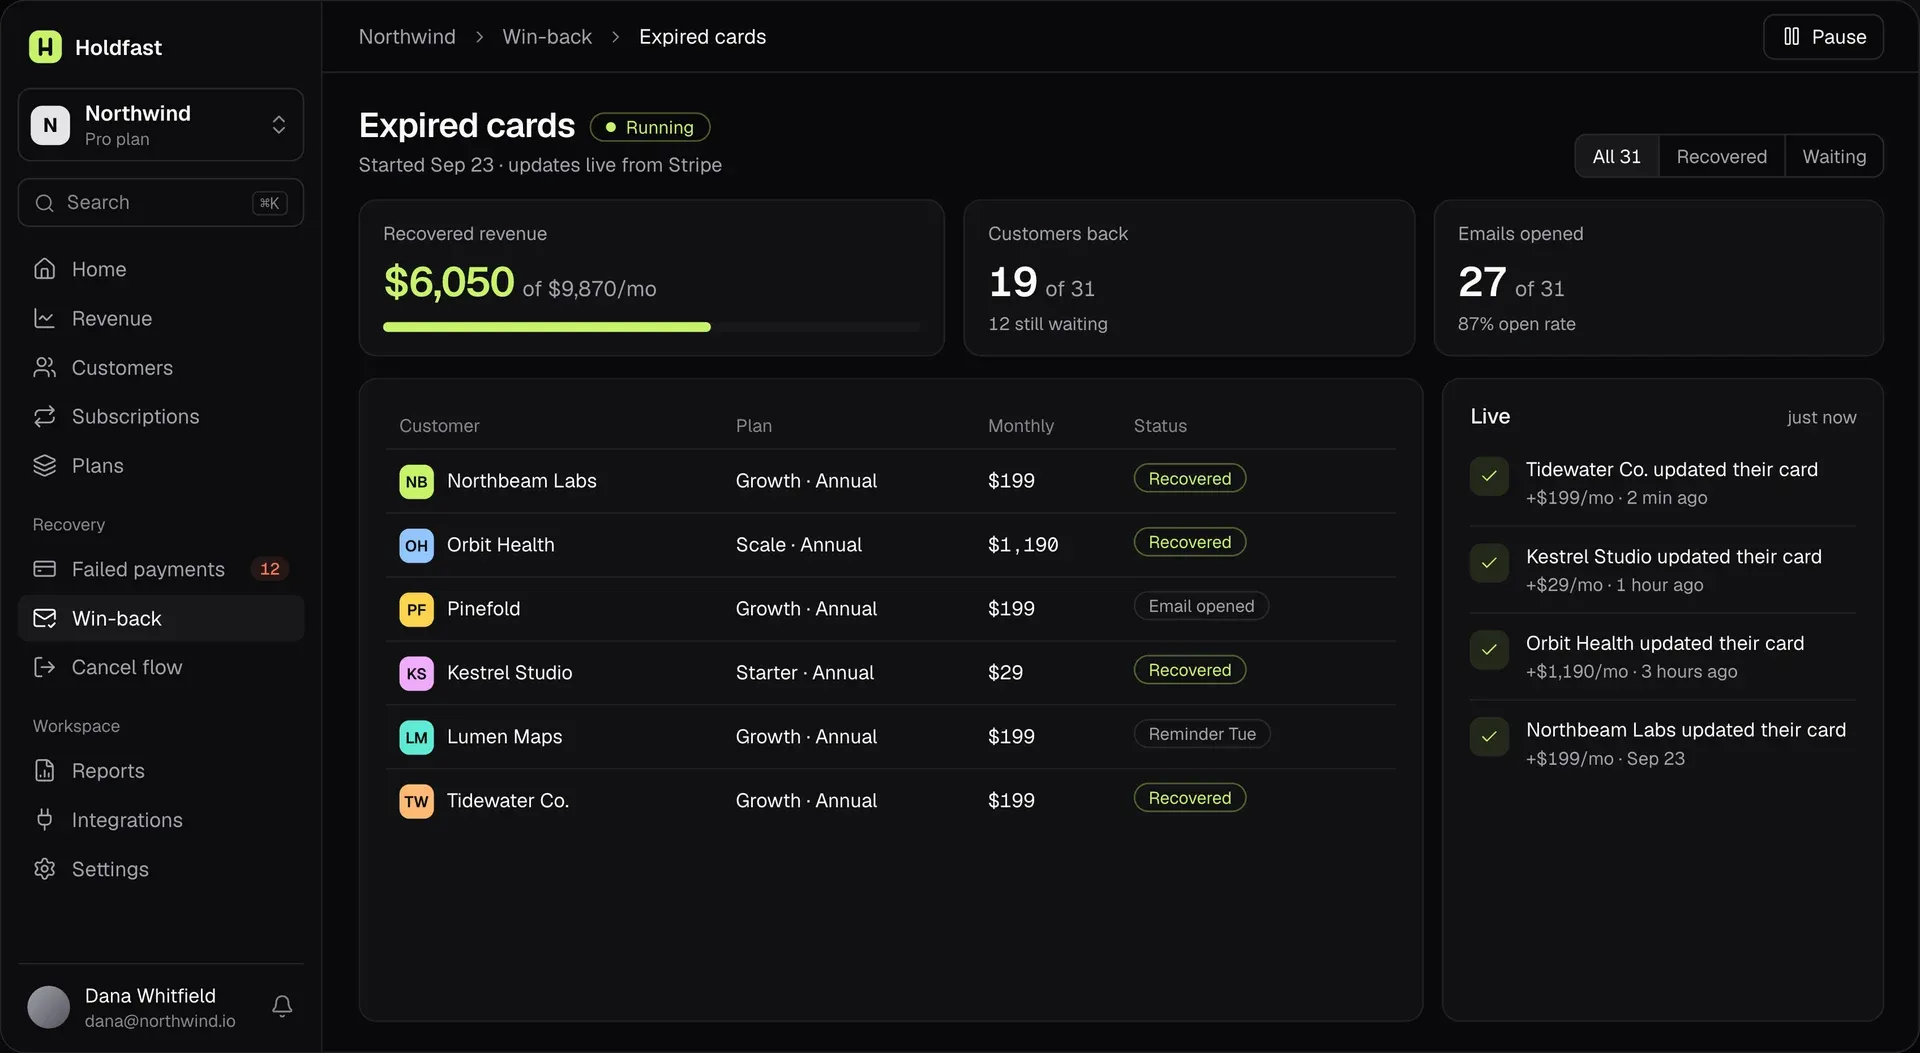Go to Win-back breadcrumb

tap(547, 37)
